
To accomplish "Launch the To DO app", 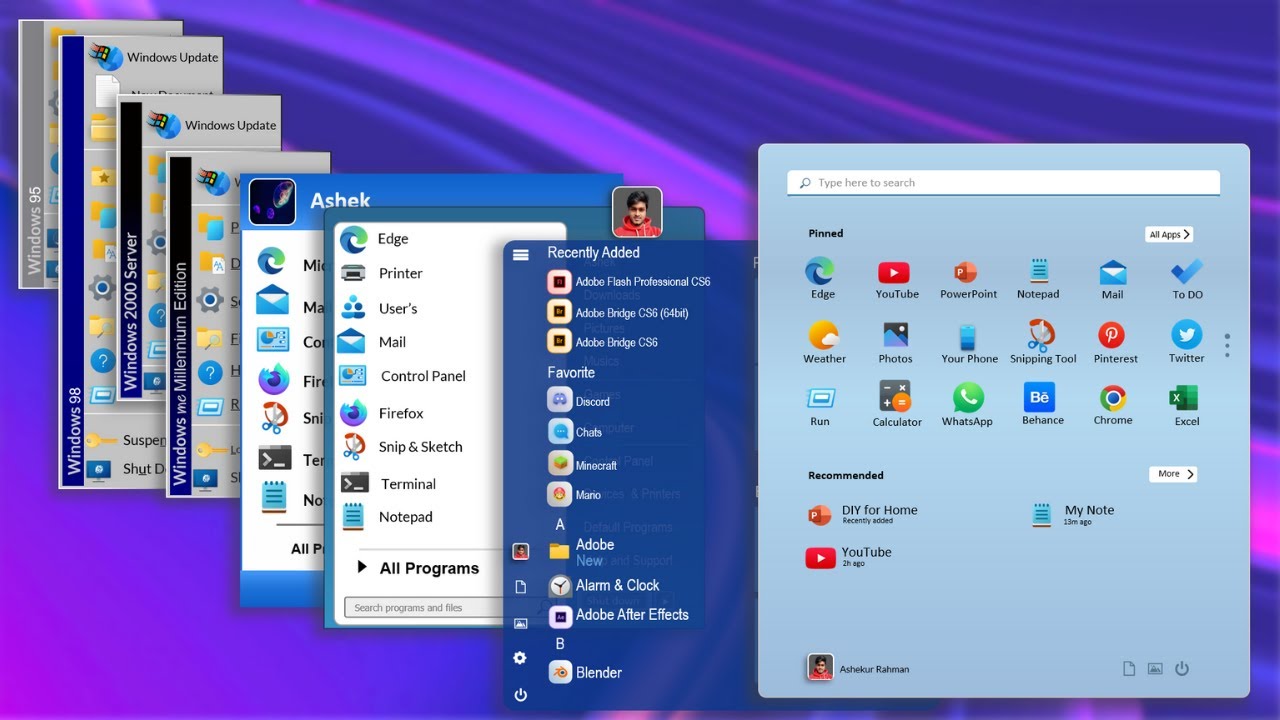I will point(1187,279).
